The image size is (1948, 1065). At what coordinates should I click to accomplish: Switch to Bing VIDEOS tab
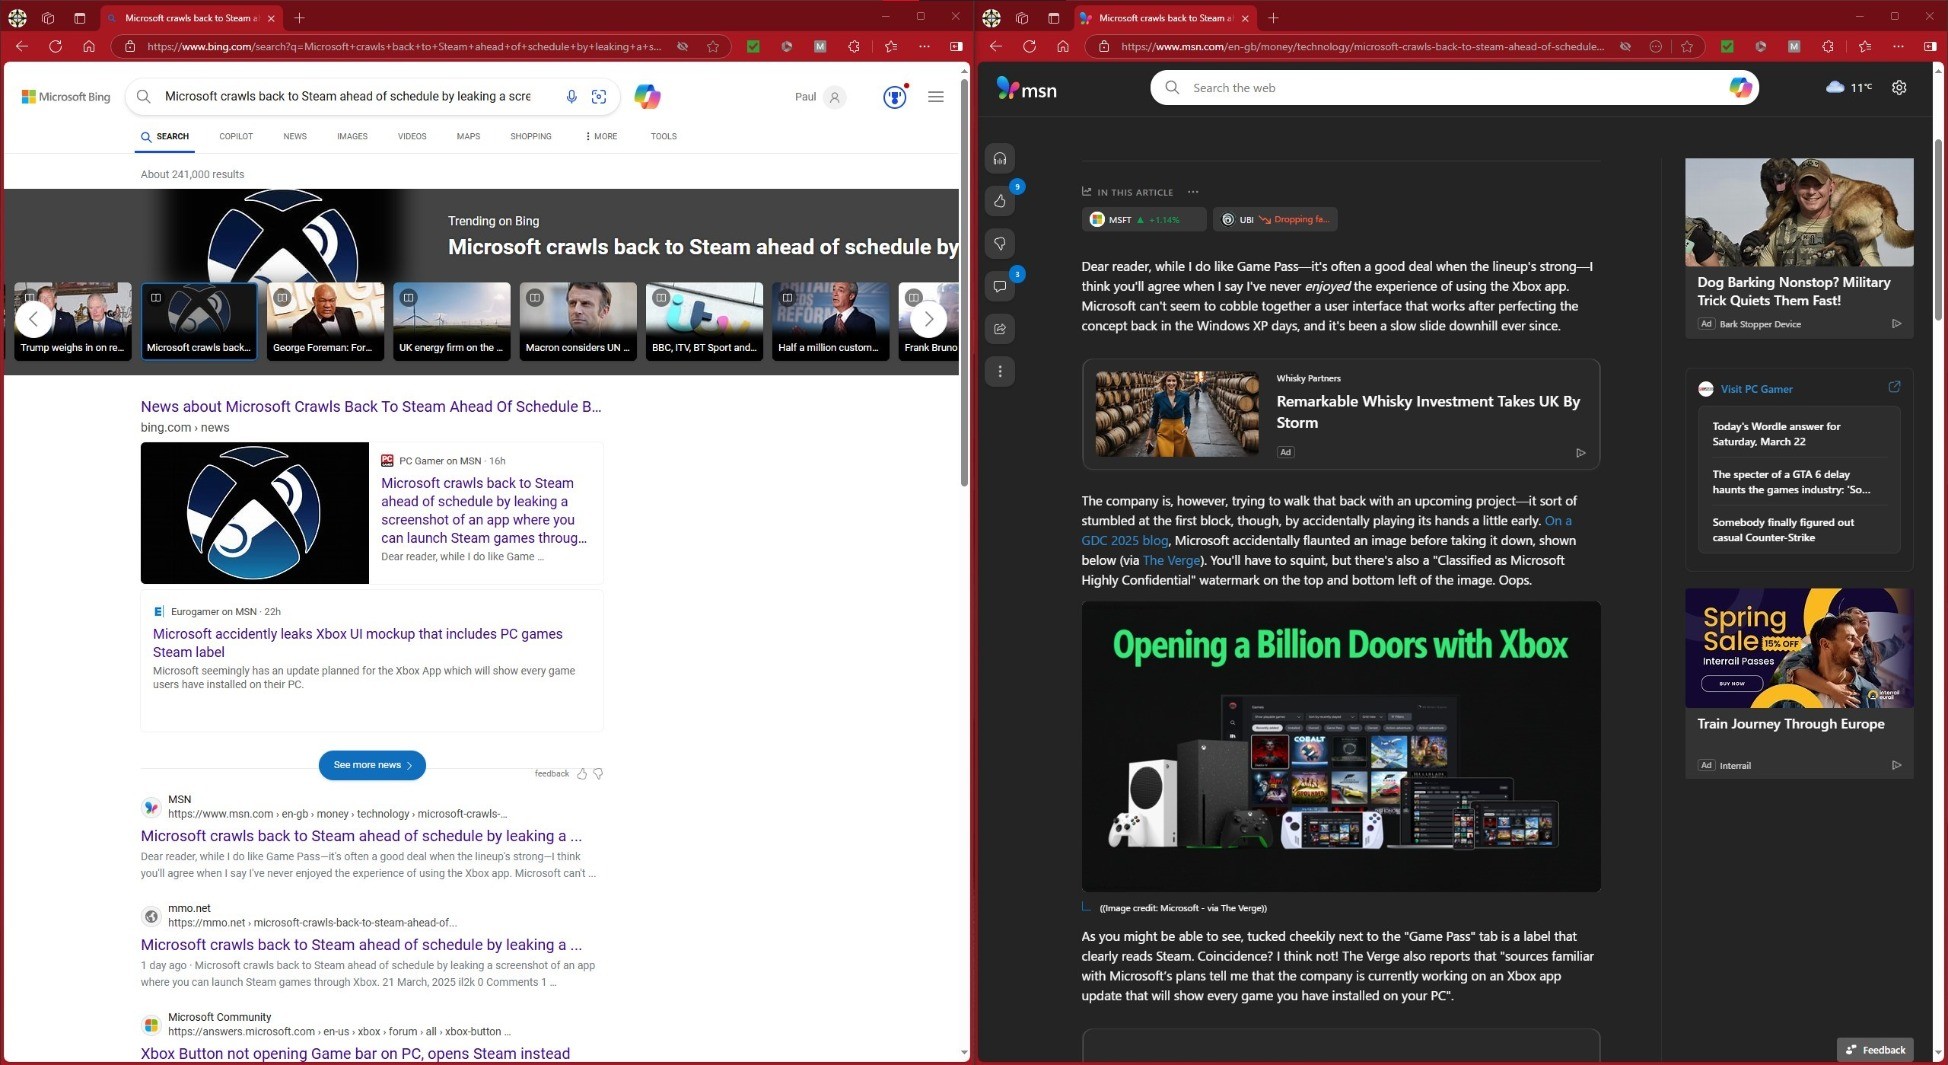pyautogui.click(x=412, y=136)
